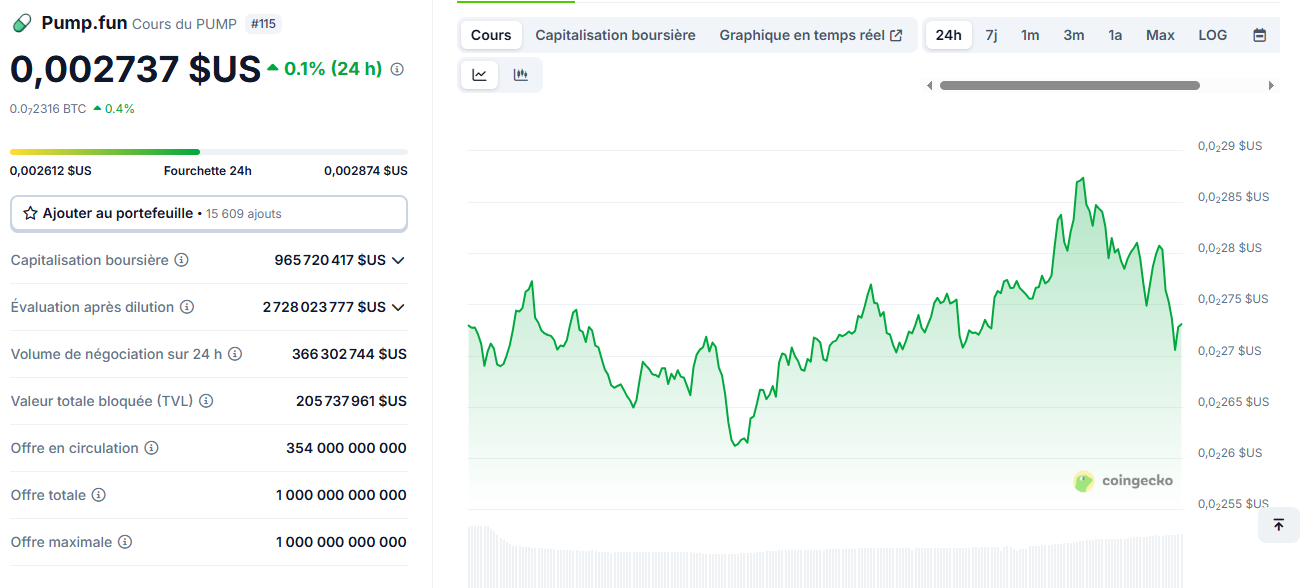Click the scroll-to-top arrow button

pos(1278,524)
